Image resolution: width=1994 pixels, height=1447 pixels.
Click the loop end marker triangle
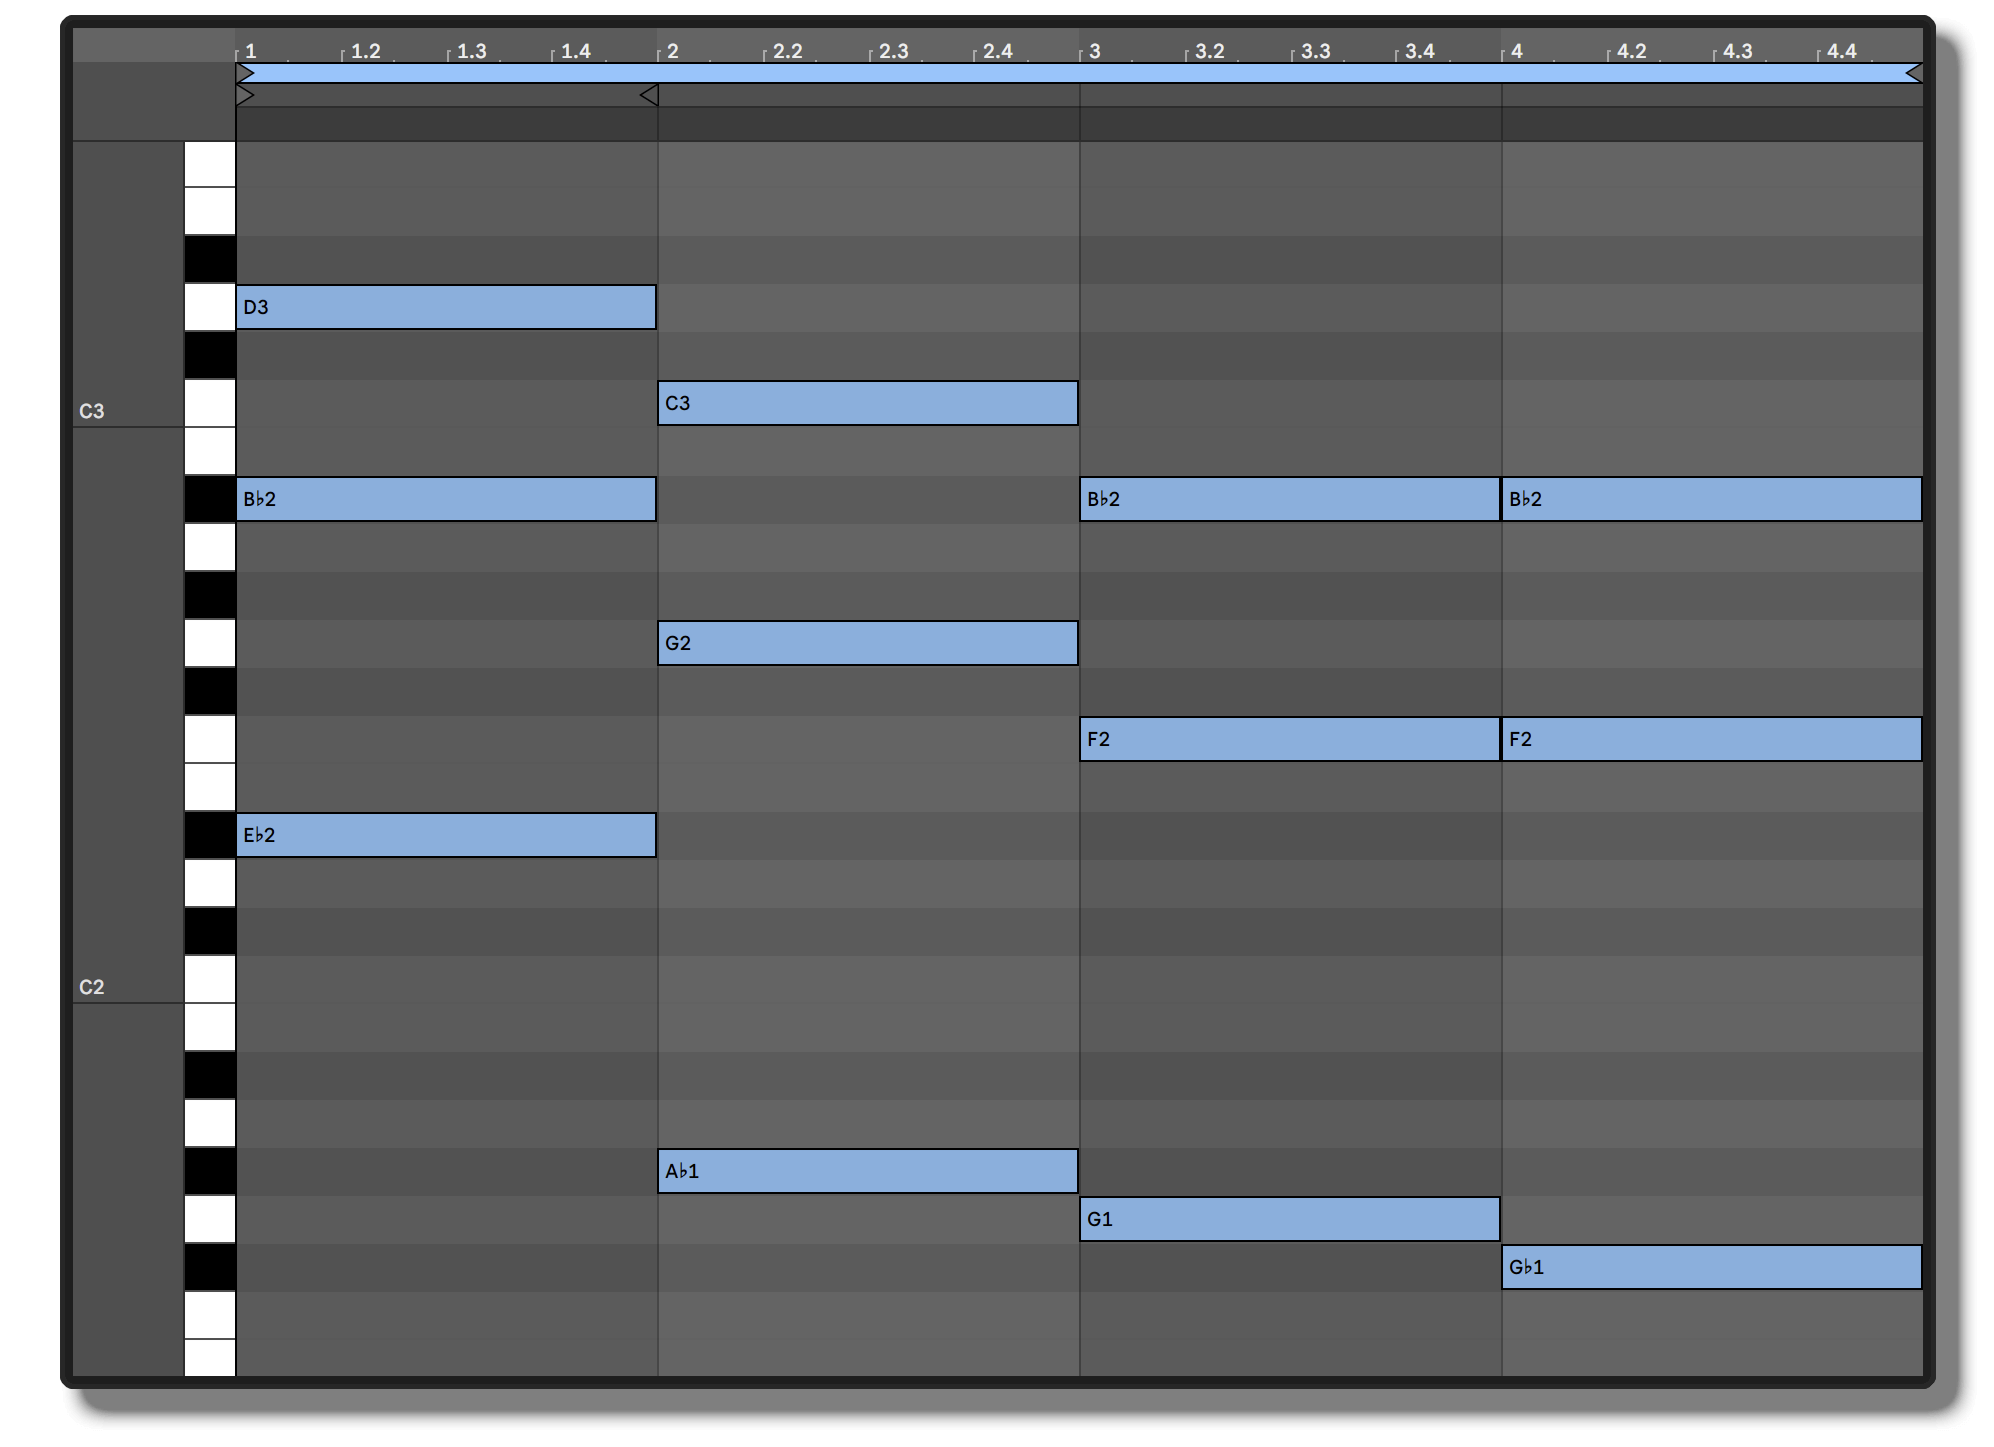1914,73
